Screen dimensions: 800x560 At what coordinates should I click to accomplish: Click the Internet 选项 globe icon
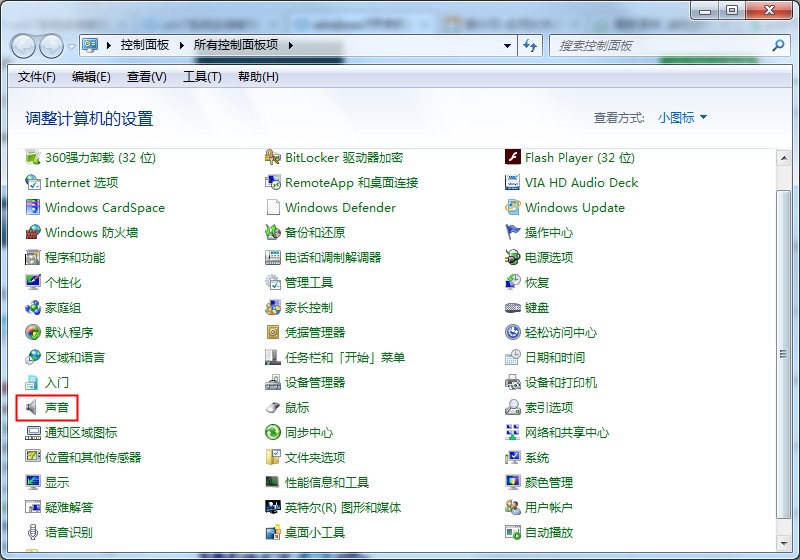pyautogui.click(x=33, y=182)
